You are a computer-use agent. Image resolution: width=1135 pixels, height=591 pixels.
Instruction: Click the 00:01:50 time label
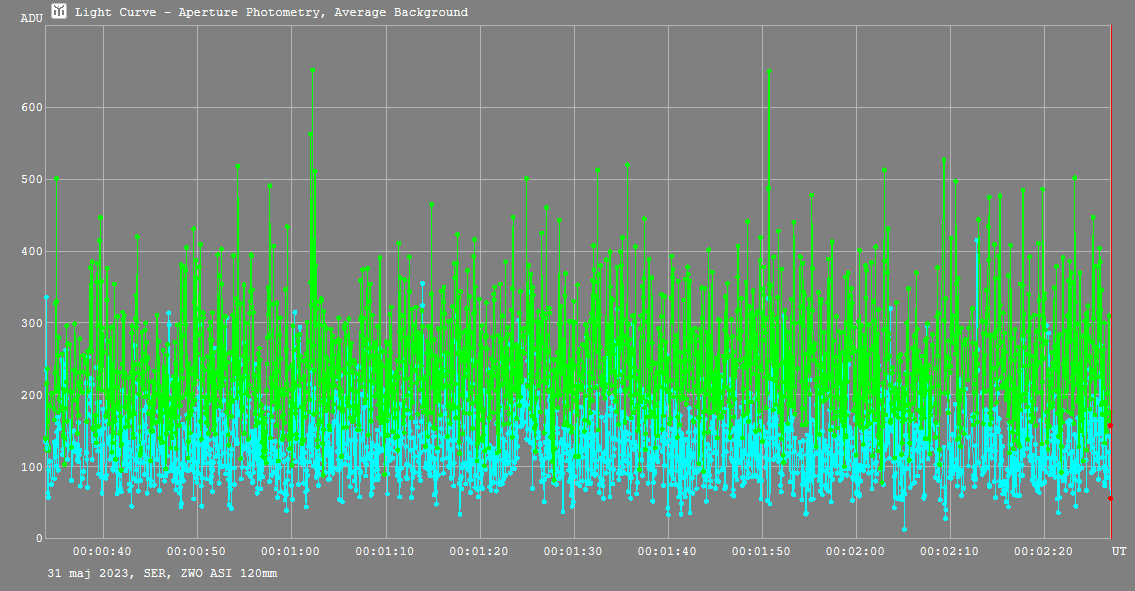pos(761,551)
